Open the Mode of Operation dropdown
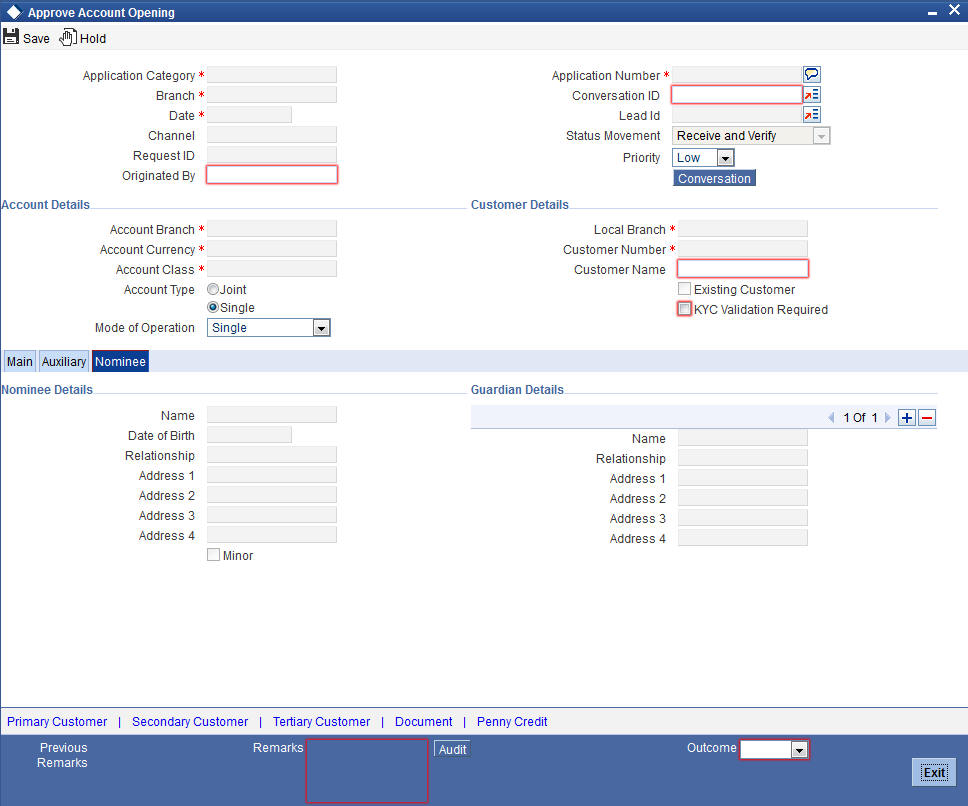 (x=321, y=328)
